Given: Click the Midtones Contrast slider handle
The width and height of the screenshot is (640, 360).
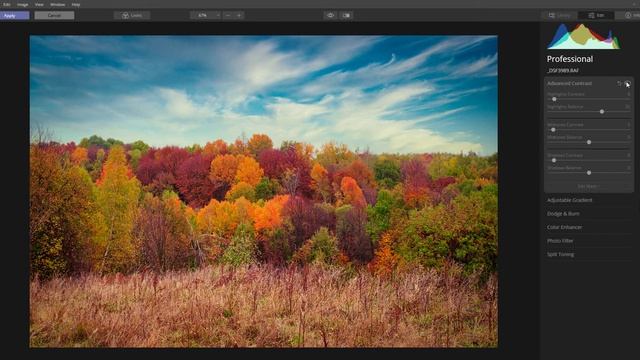Looking at the screenshot, I should pos(553,130).
